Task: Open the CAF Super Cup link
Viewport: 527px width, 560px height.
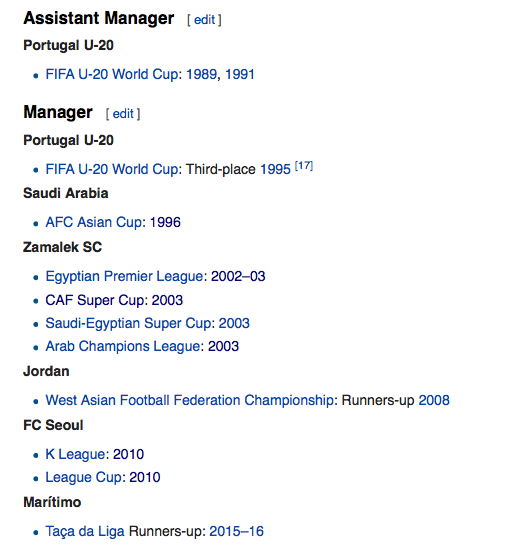Action: pyautogui.click(x=94, y=300)
